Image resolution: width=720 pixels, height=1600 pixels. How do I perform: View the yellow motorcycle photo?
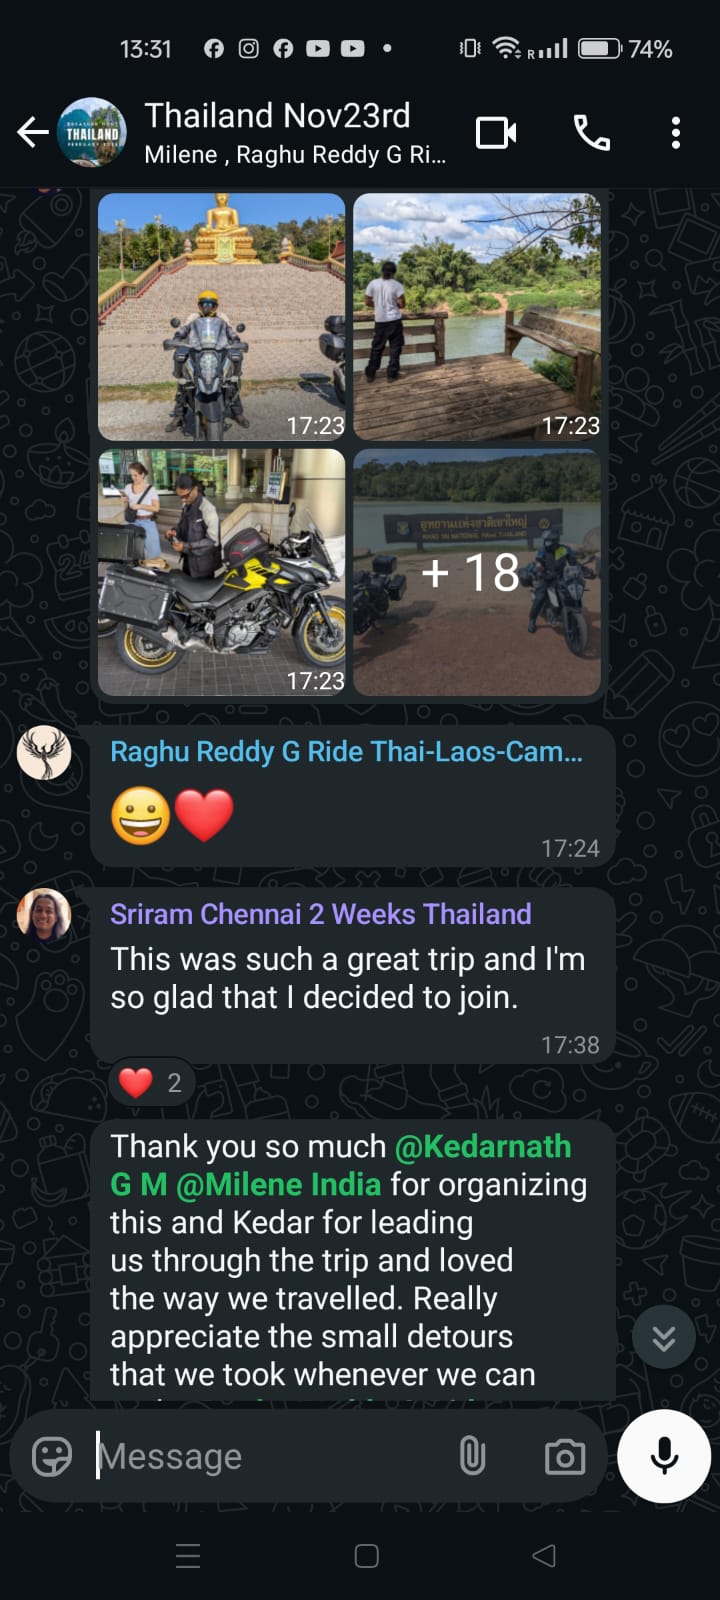click(221, 572)
